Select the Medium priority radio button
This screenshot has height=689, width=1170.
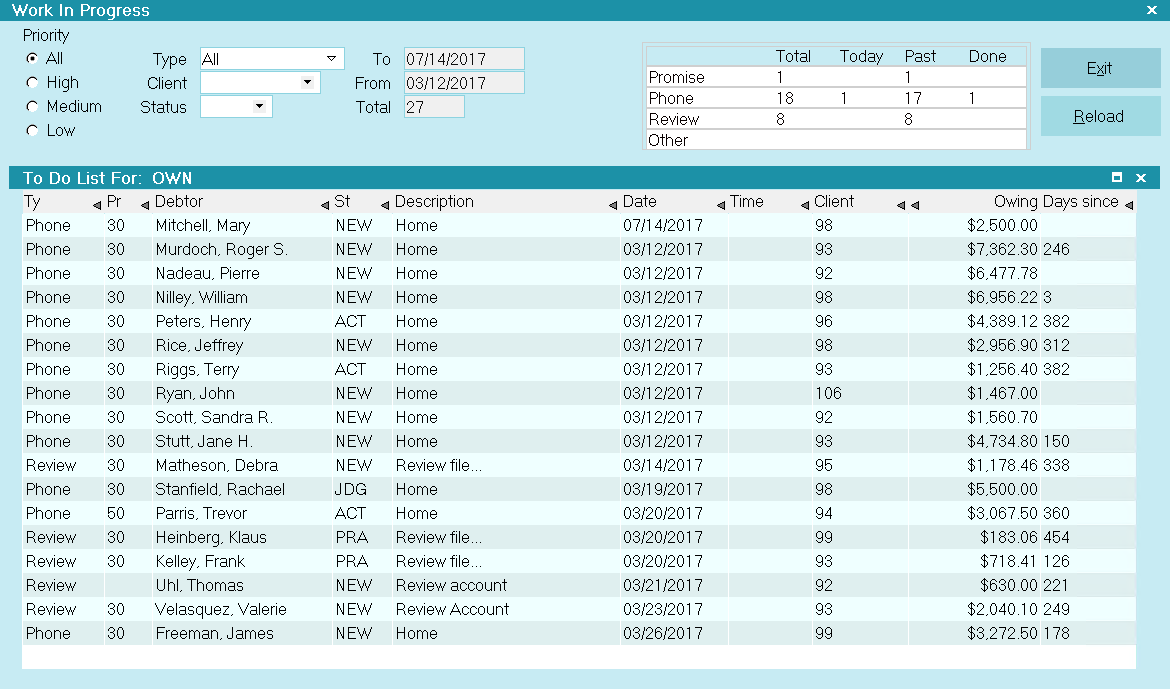(32, 106)
